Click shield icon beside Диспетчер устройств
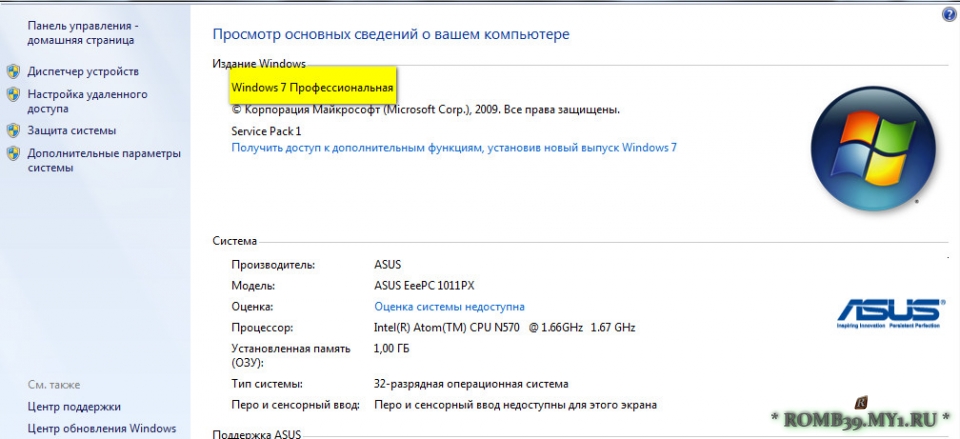 (13, 72)
